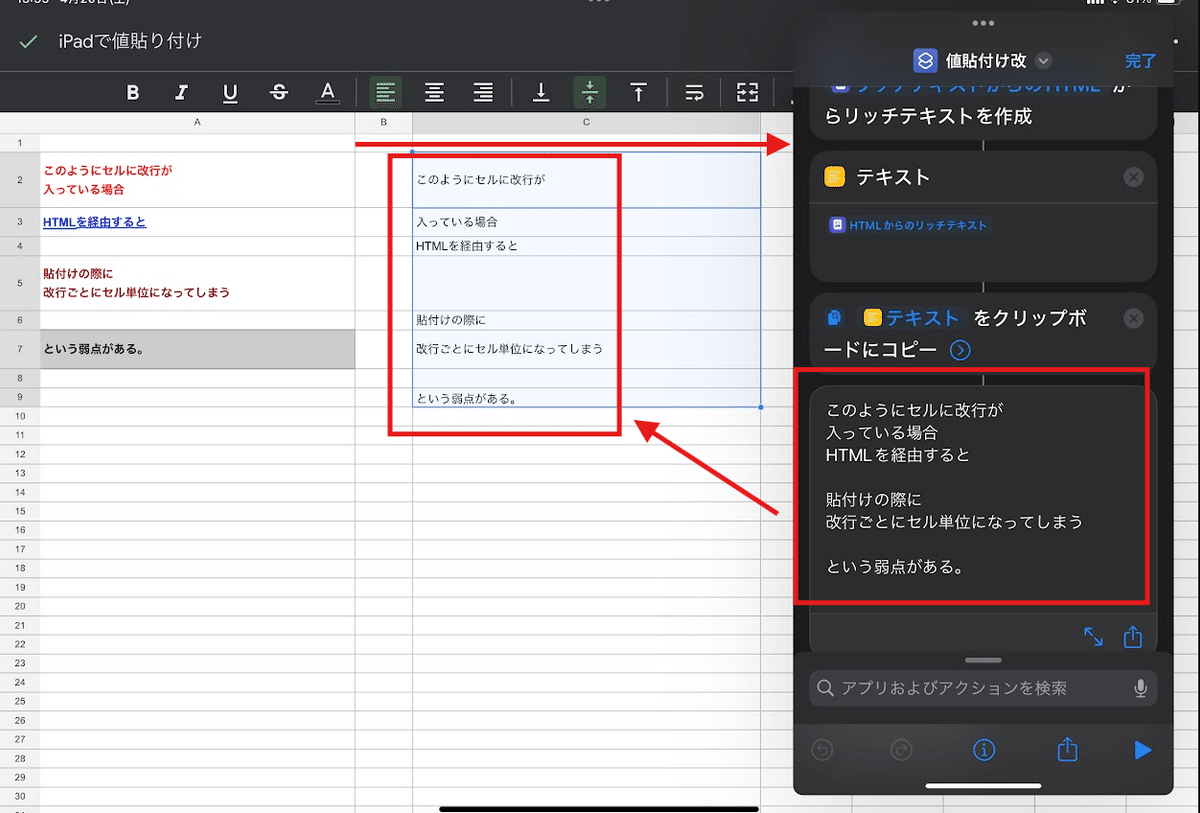Screen dimensions: 1200x813
Task: Expand the clipboard copy action options arrow
Action: (960, 350)
